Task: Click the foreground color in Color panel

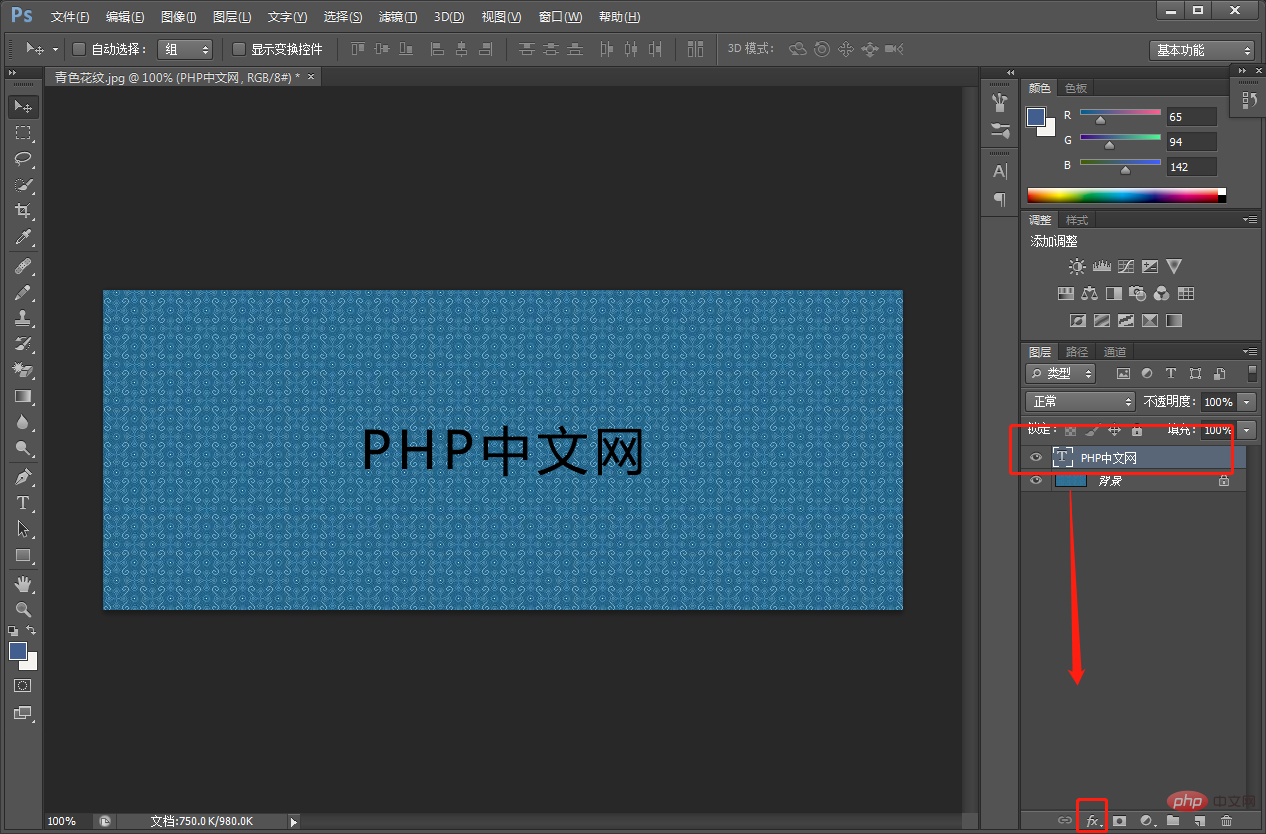Action: click(1037, 117)
